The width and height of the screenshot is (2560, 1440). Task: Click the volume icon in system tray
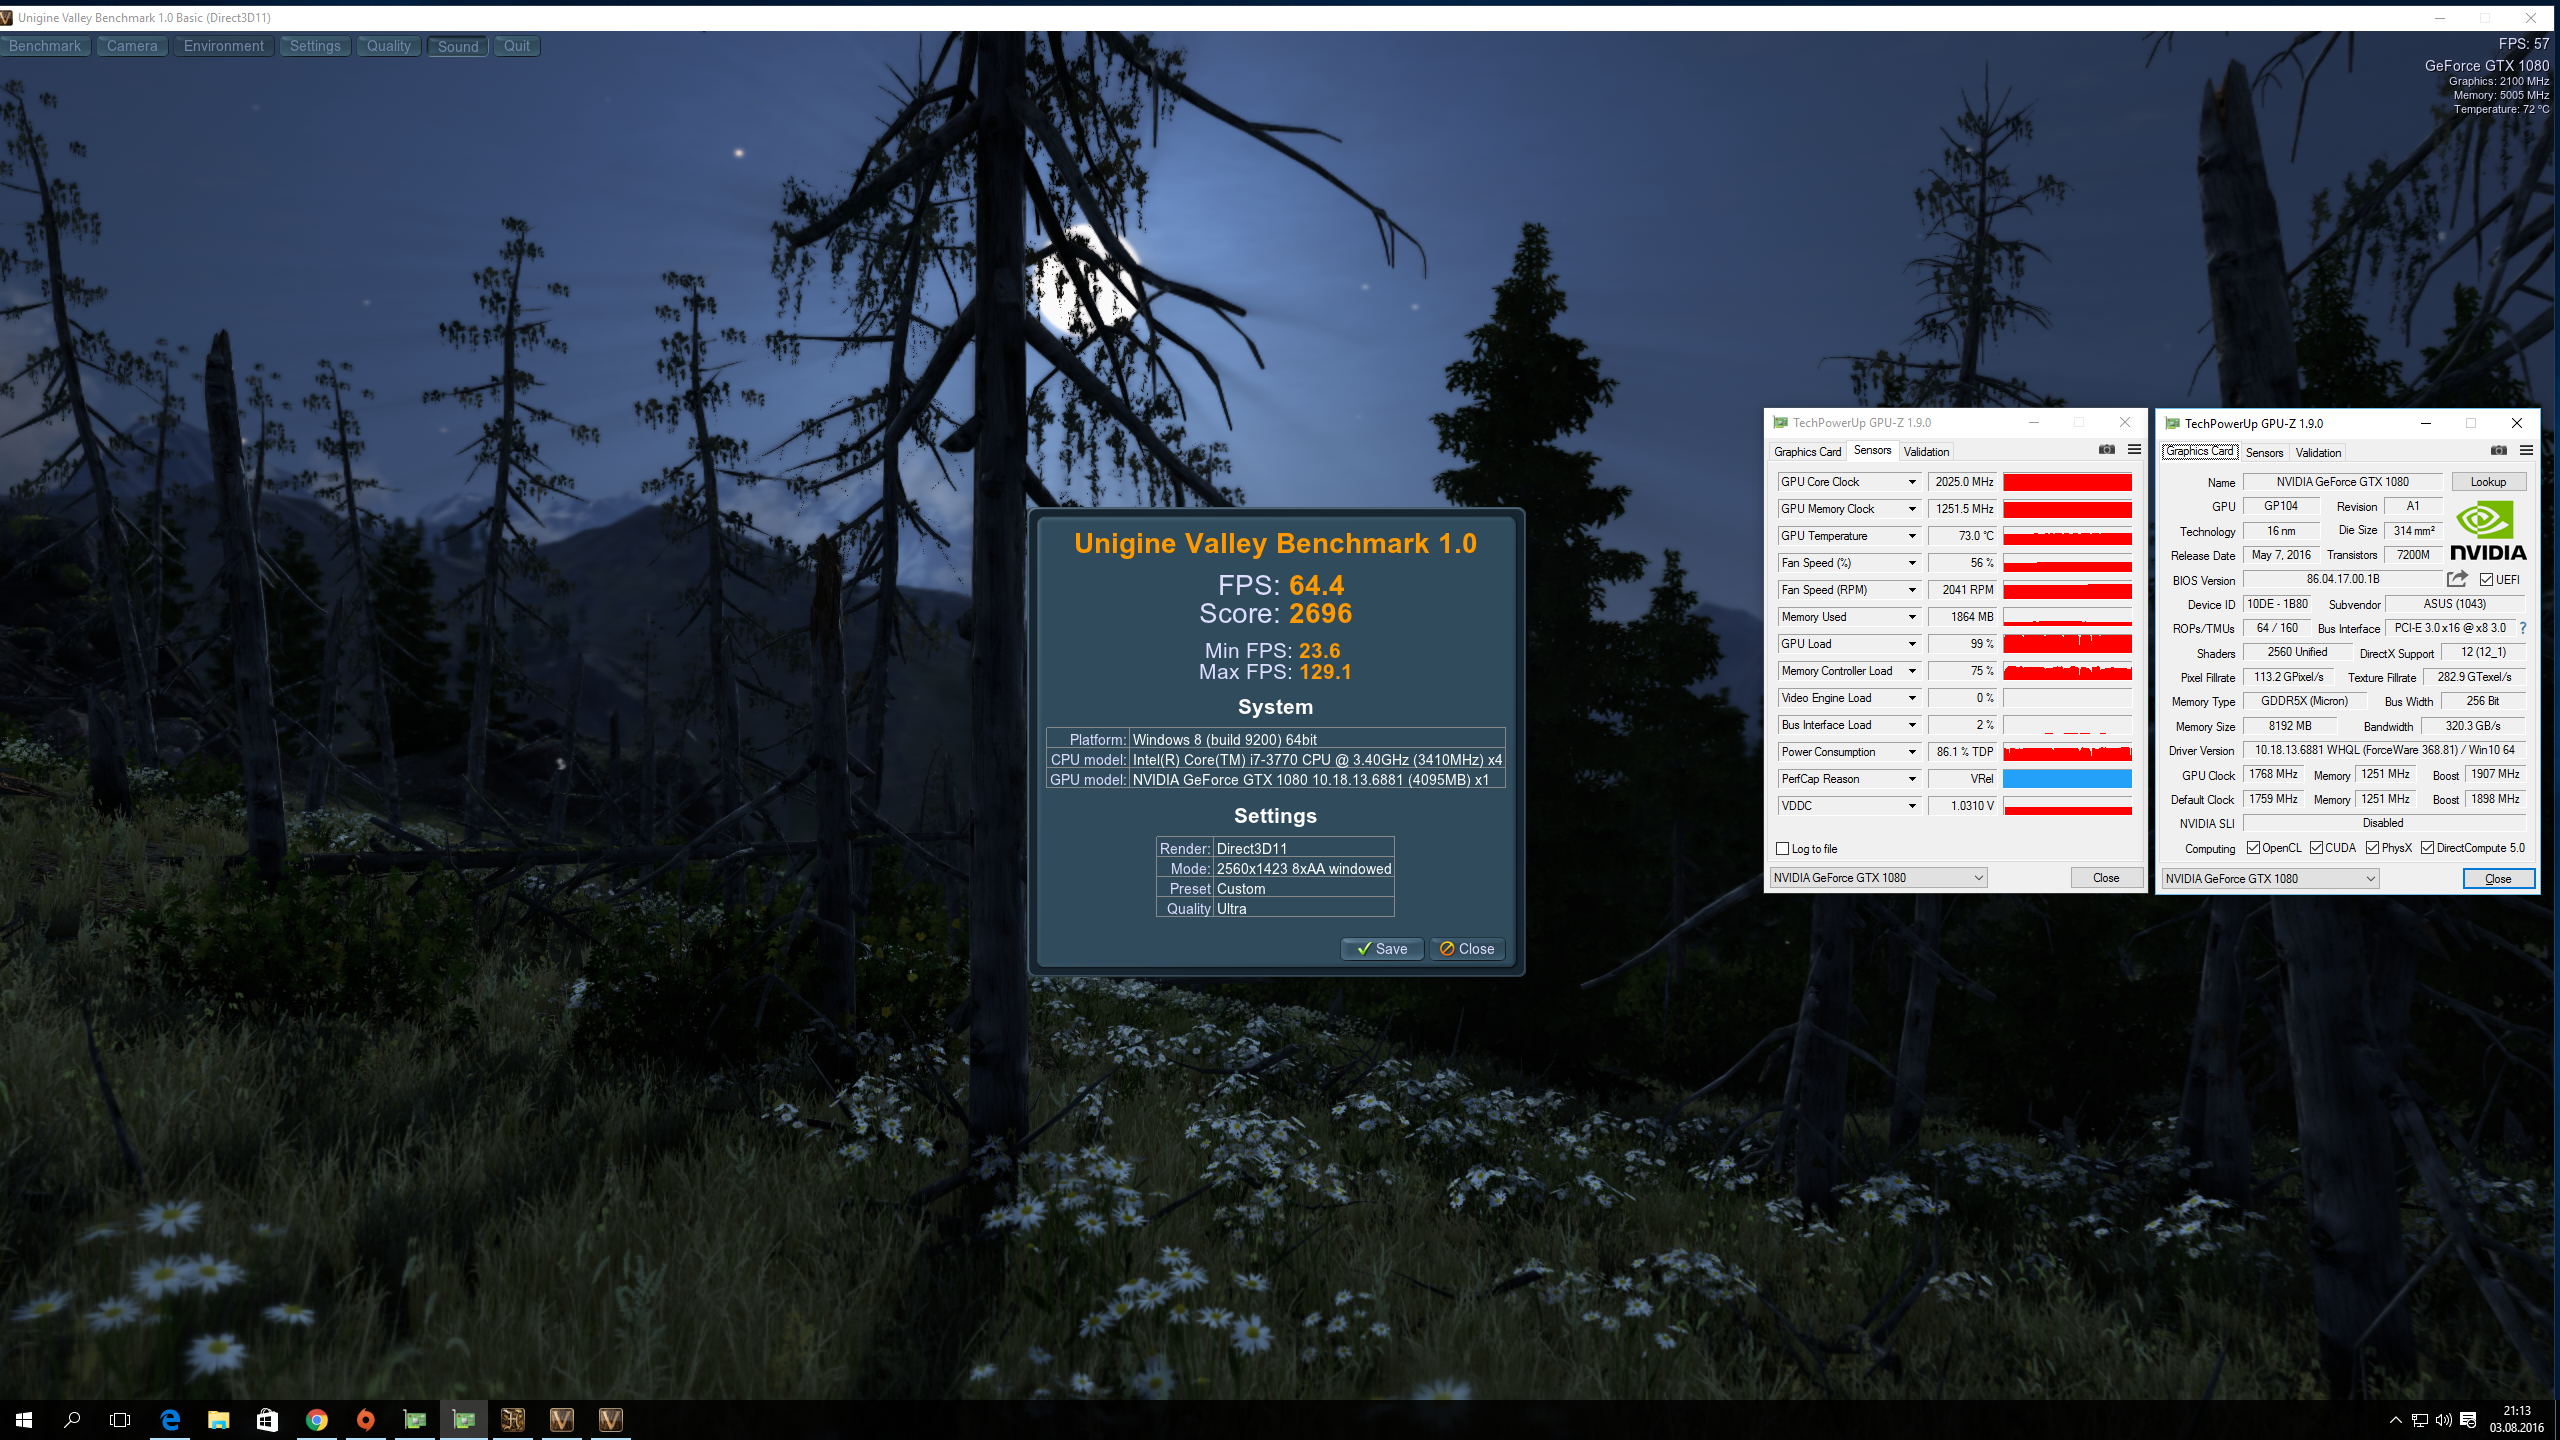pos(2444,1420)
